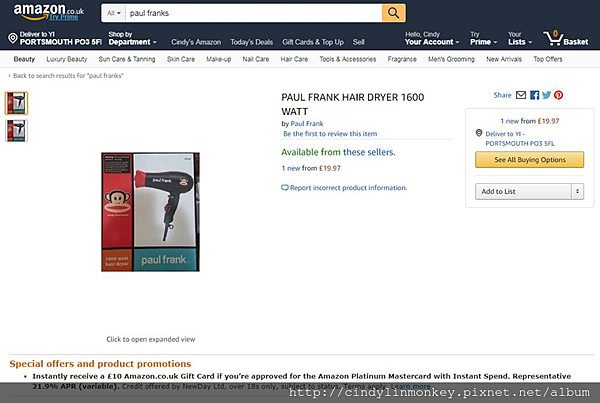Click the search field containing paul franks
Viewport: 600px width, 403px height.
tap(253, 13)
